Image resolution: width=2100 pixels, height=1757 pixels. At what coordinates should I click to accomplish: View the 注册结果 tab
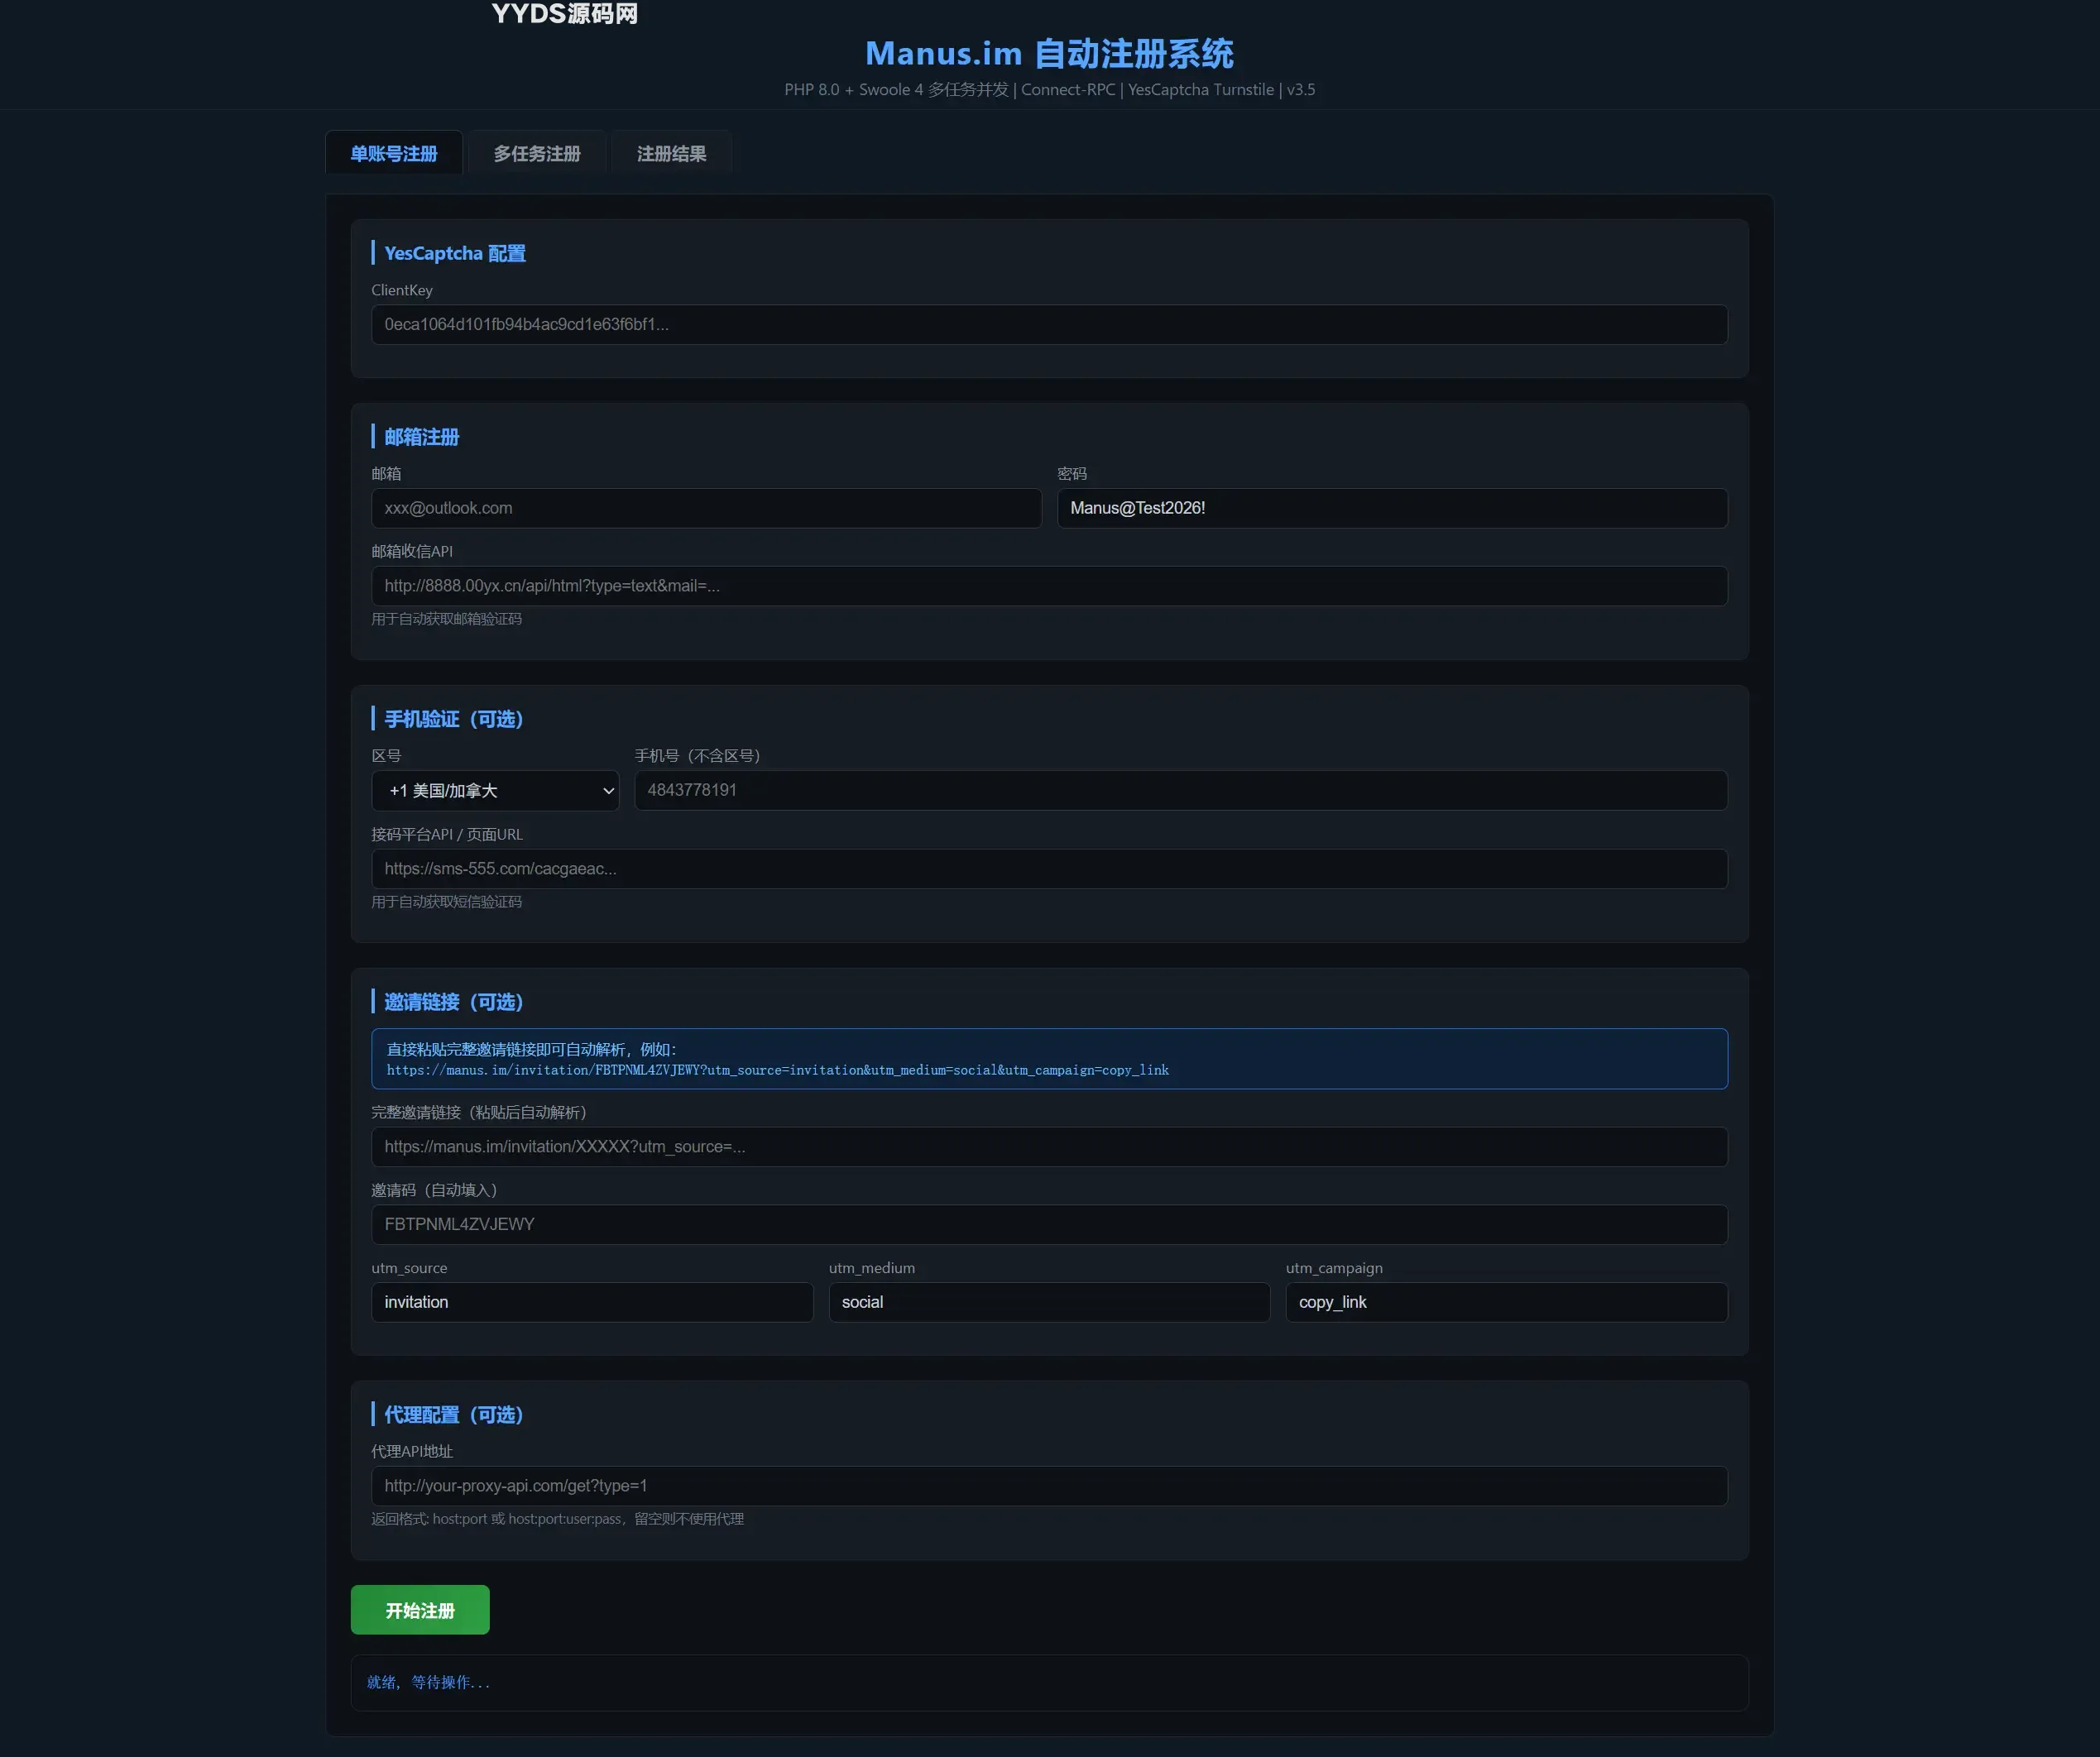click(672, 153)
